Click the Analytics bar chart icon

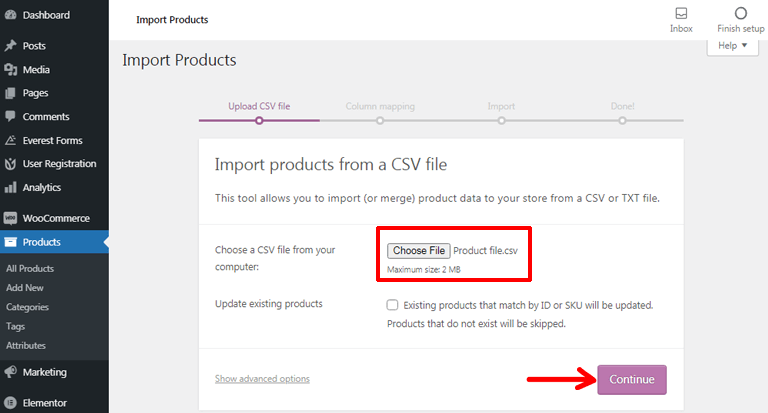[11, 187]
